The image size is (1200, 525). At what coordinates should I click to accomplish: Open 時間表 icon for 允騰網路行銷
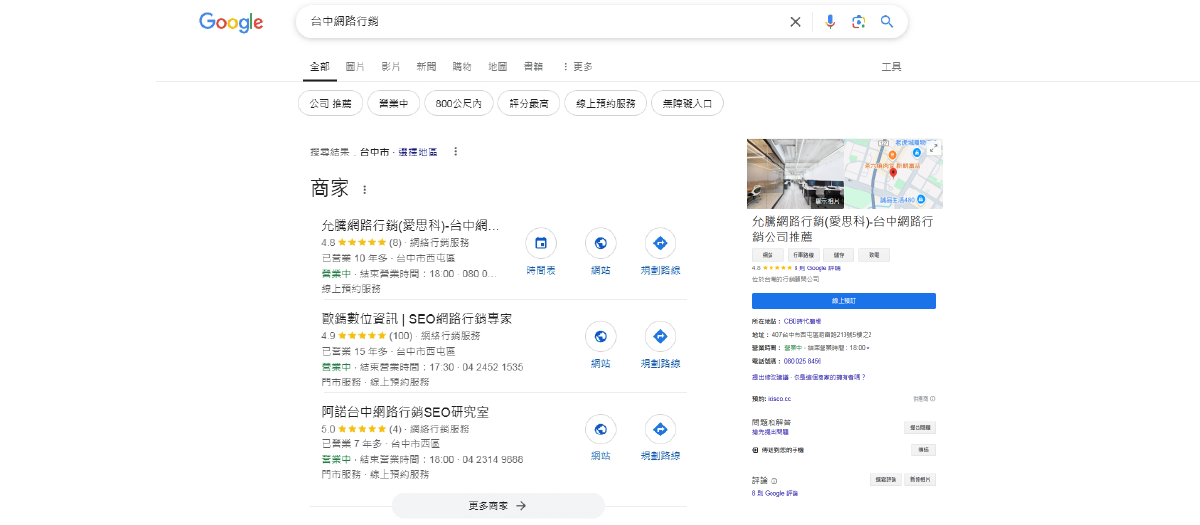541,243
